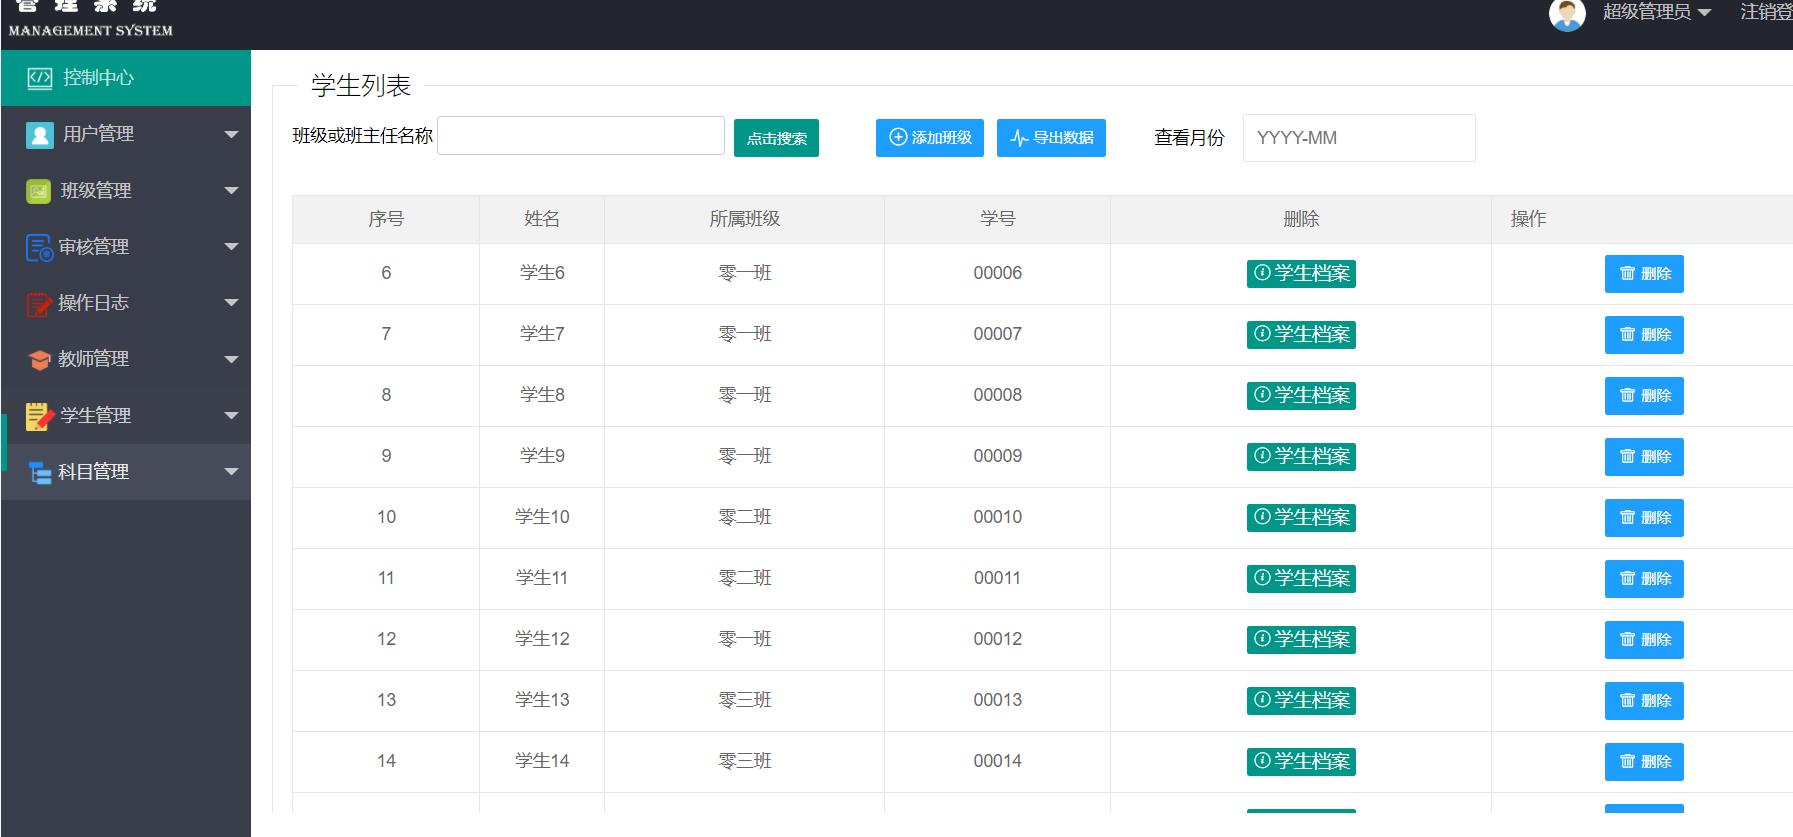Click name cell 学生11
Image resolution: width=1793 pixels, height=837 pixels.
point(542,578)
